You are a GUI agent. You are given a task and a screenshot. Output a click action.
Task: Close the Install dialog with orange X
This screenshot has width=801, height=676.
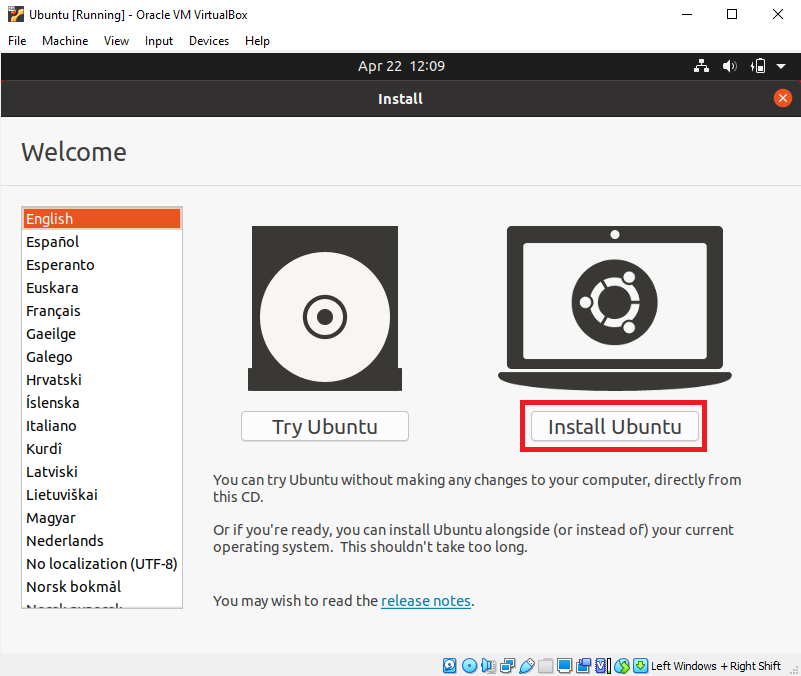click(x=783, y=98)
